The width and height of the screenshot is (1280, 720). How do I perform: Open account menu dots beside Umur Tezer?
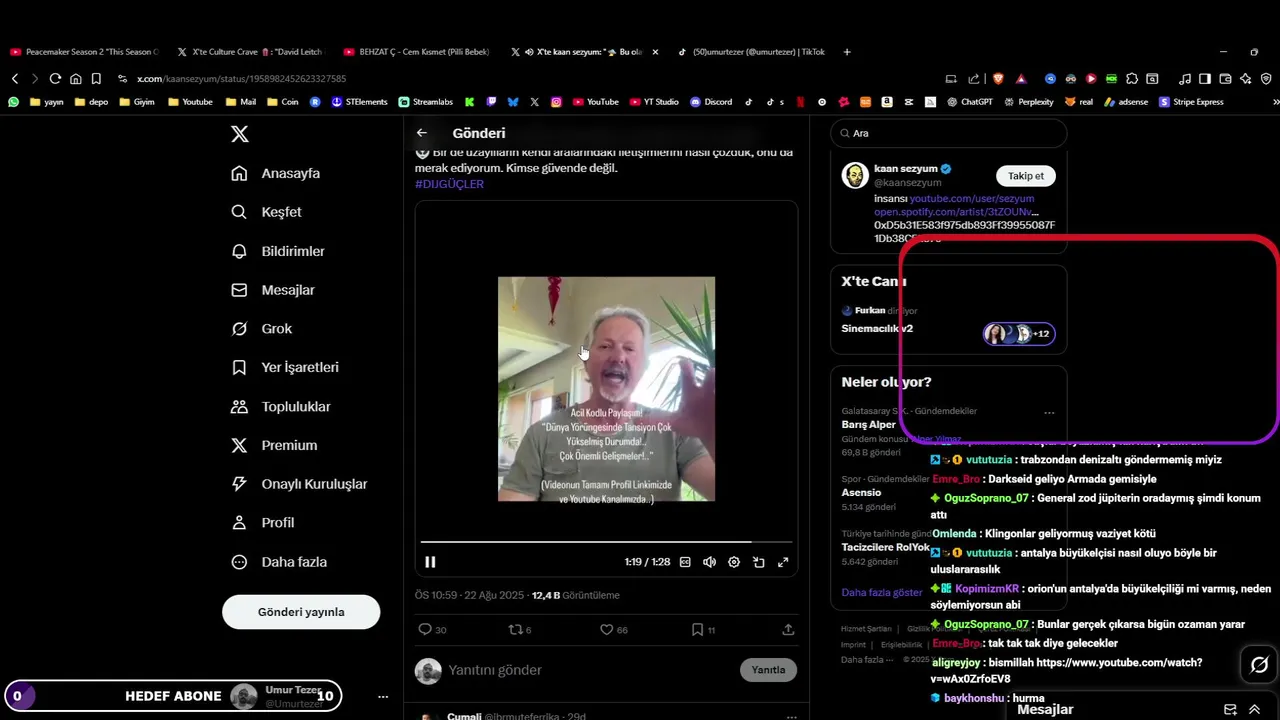pos(382,696)
